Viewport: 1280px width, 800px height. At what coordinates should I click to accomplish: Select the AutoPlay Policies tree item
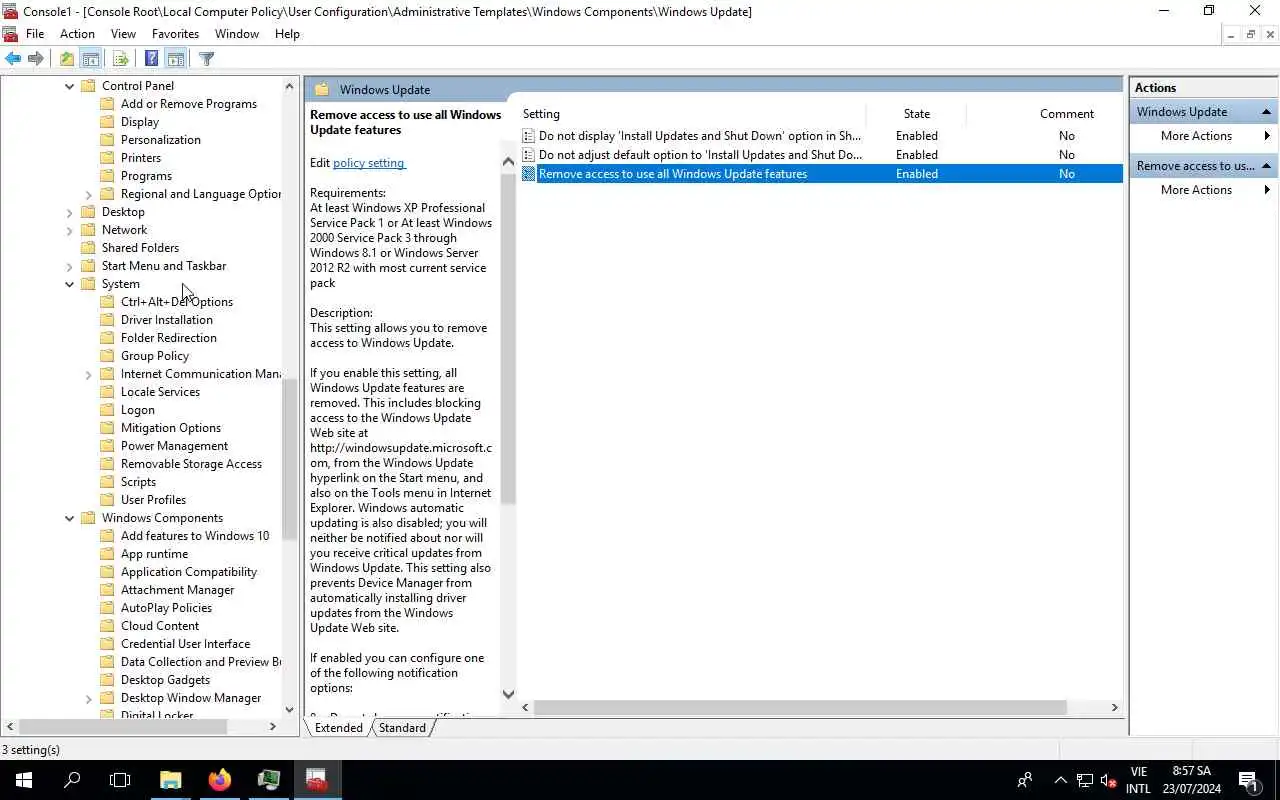(166, 608)
